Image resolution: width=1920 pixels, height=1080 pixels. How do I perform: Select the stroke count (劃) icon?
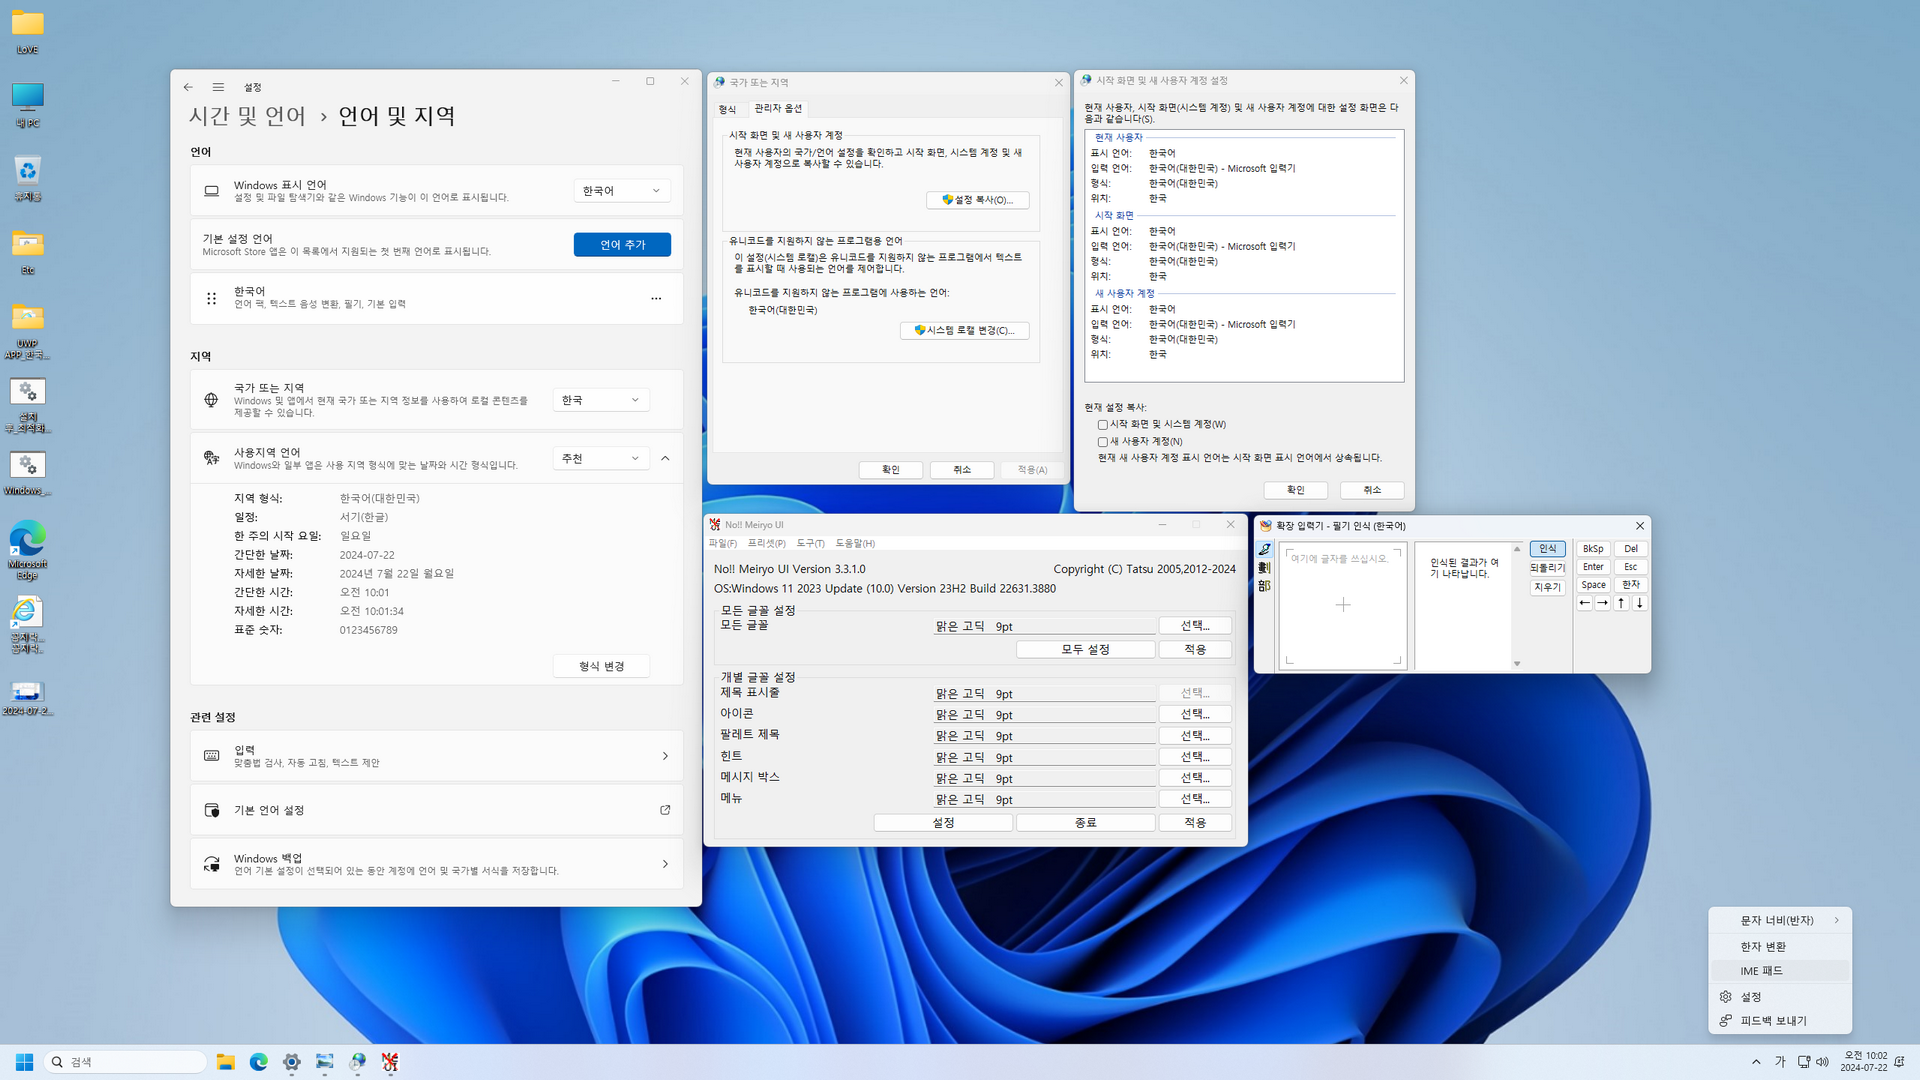point(1265,568)
